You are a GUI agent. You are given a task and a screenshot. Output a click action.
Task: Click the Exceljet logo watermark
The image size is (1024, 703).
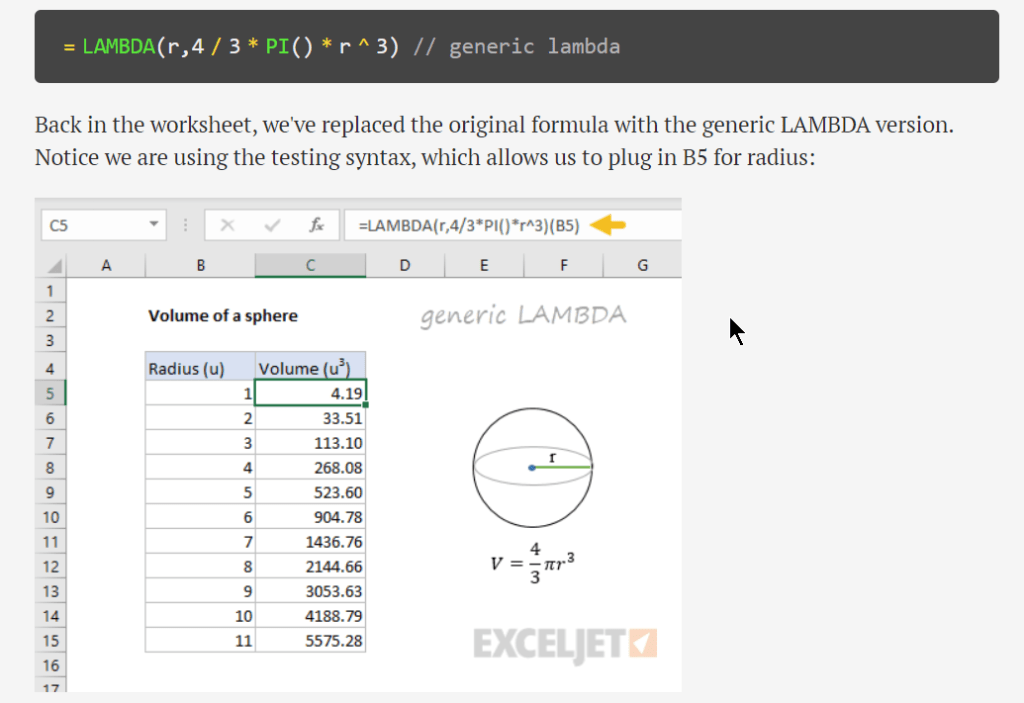[564, 643]
